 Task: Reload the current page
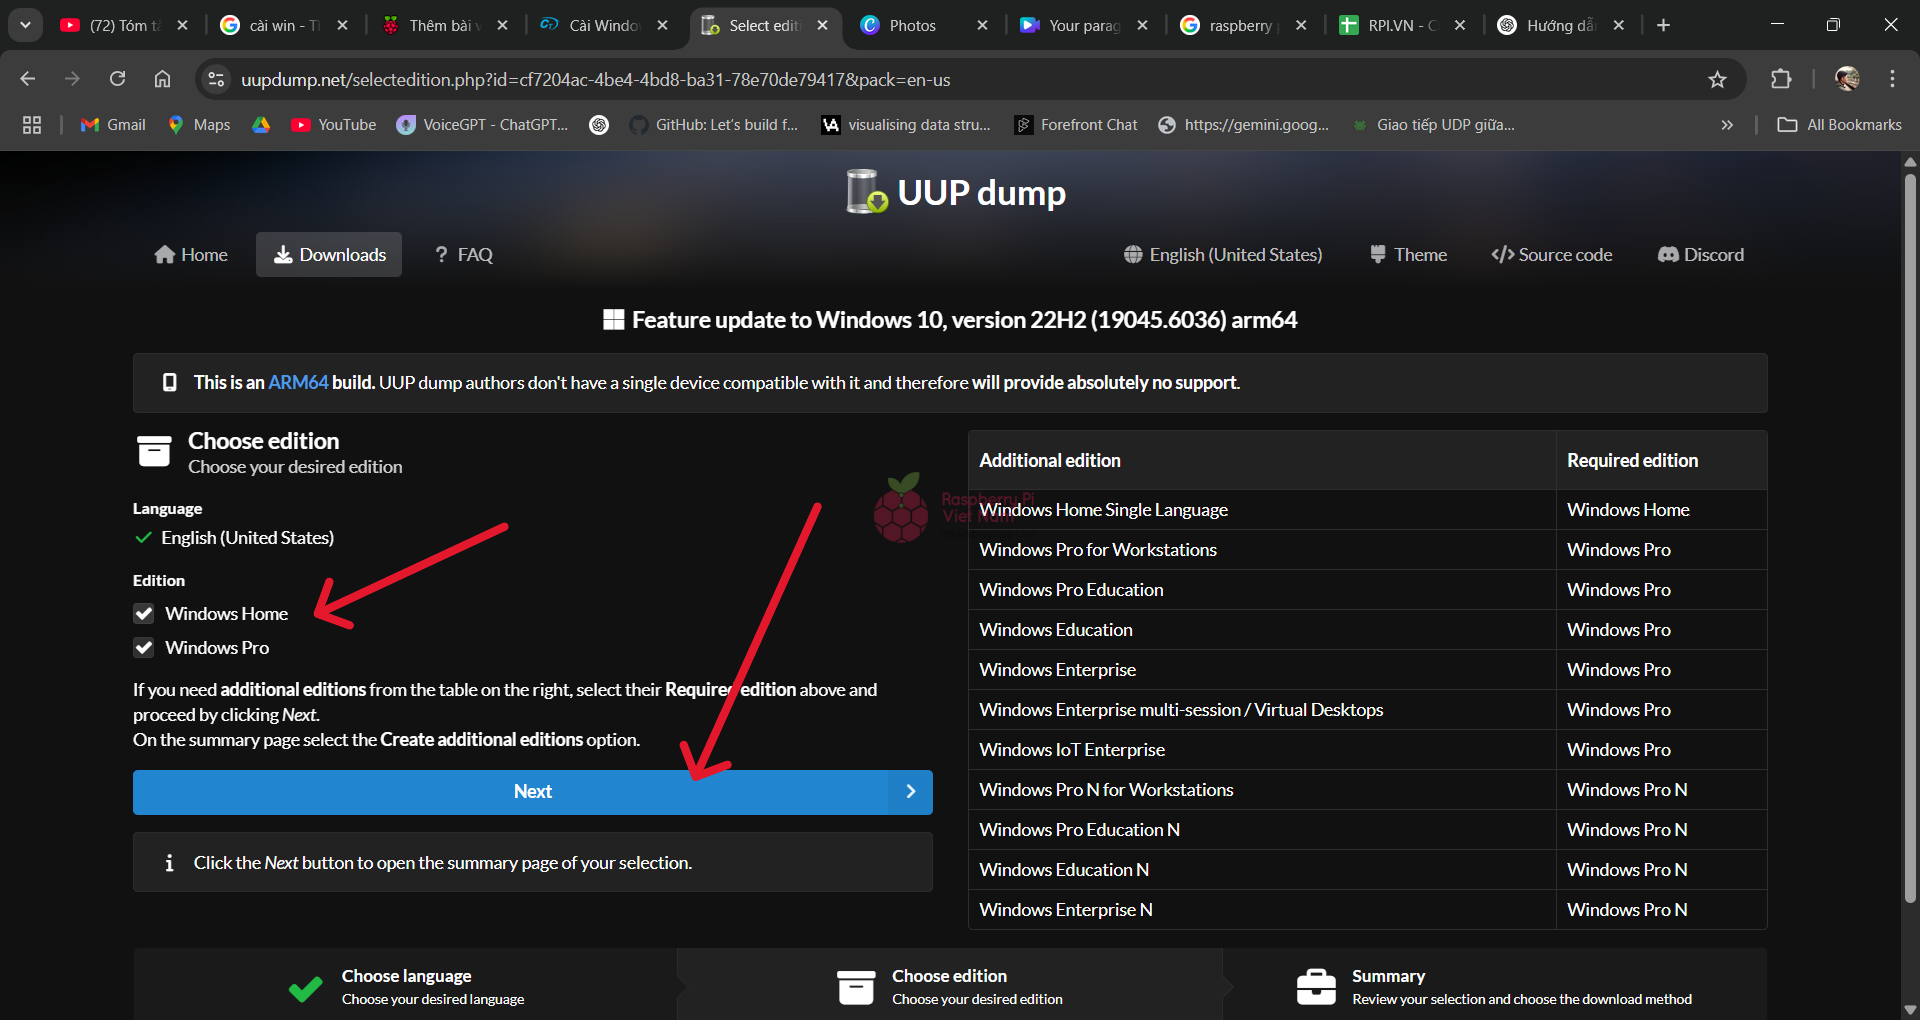118,80
